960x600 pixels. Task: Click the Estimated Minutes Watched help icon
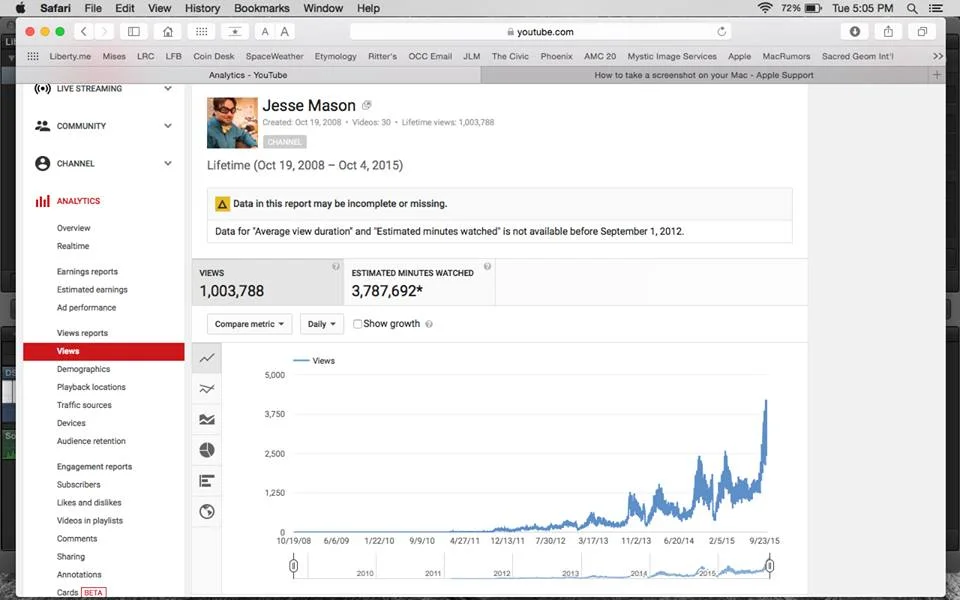tap(487, 266)
